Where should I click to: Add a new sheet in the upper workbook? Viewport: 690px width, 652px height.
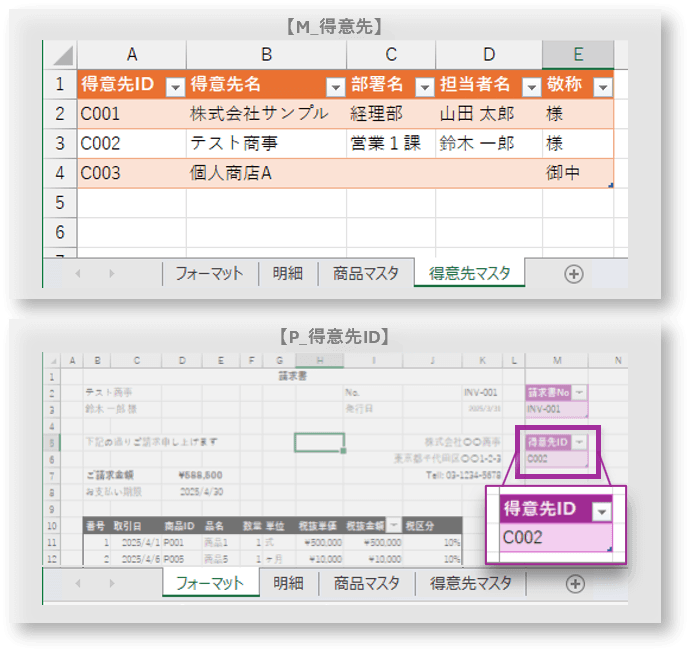(x=573, y=272)
